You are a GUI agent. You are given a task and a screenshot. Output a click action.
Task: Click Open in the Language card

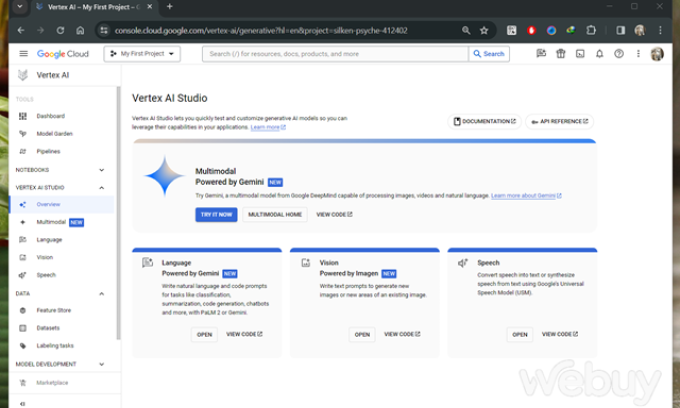click(x=204, y=334)
